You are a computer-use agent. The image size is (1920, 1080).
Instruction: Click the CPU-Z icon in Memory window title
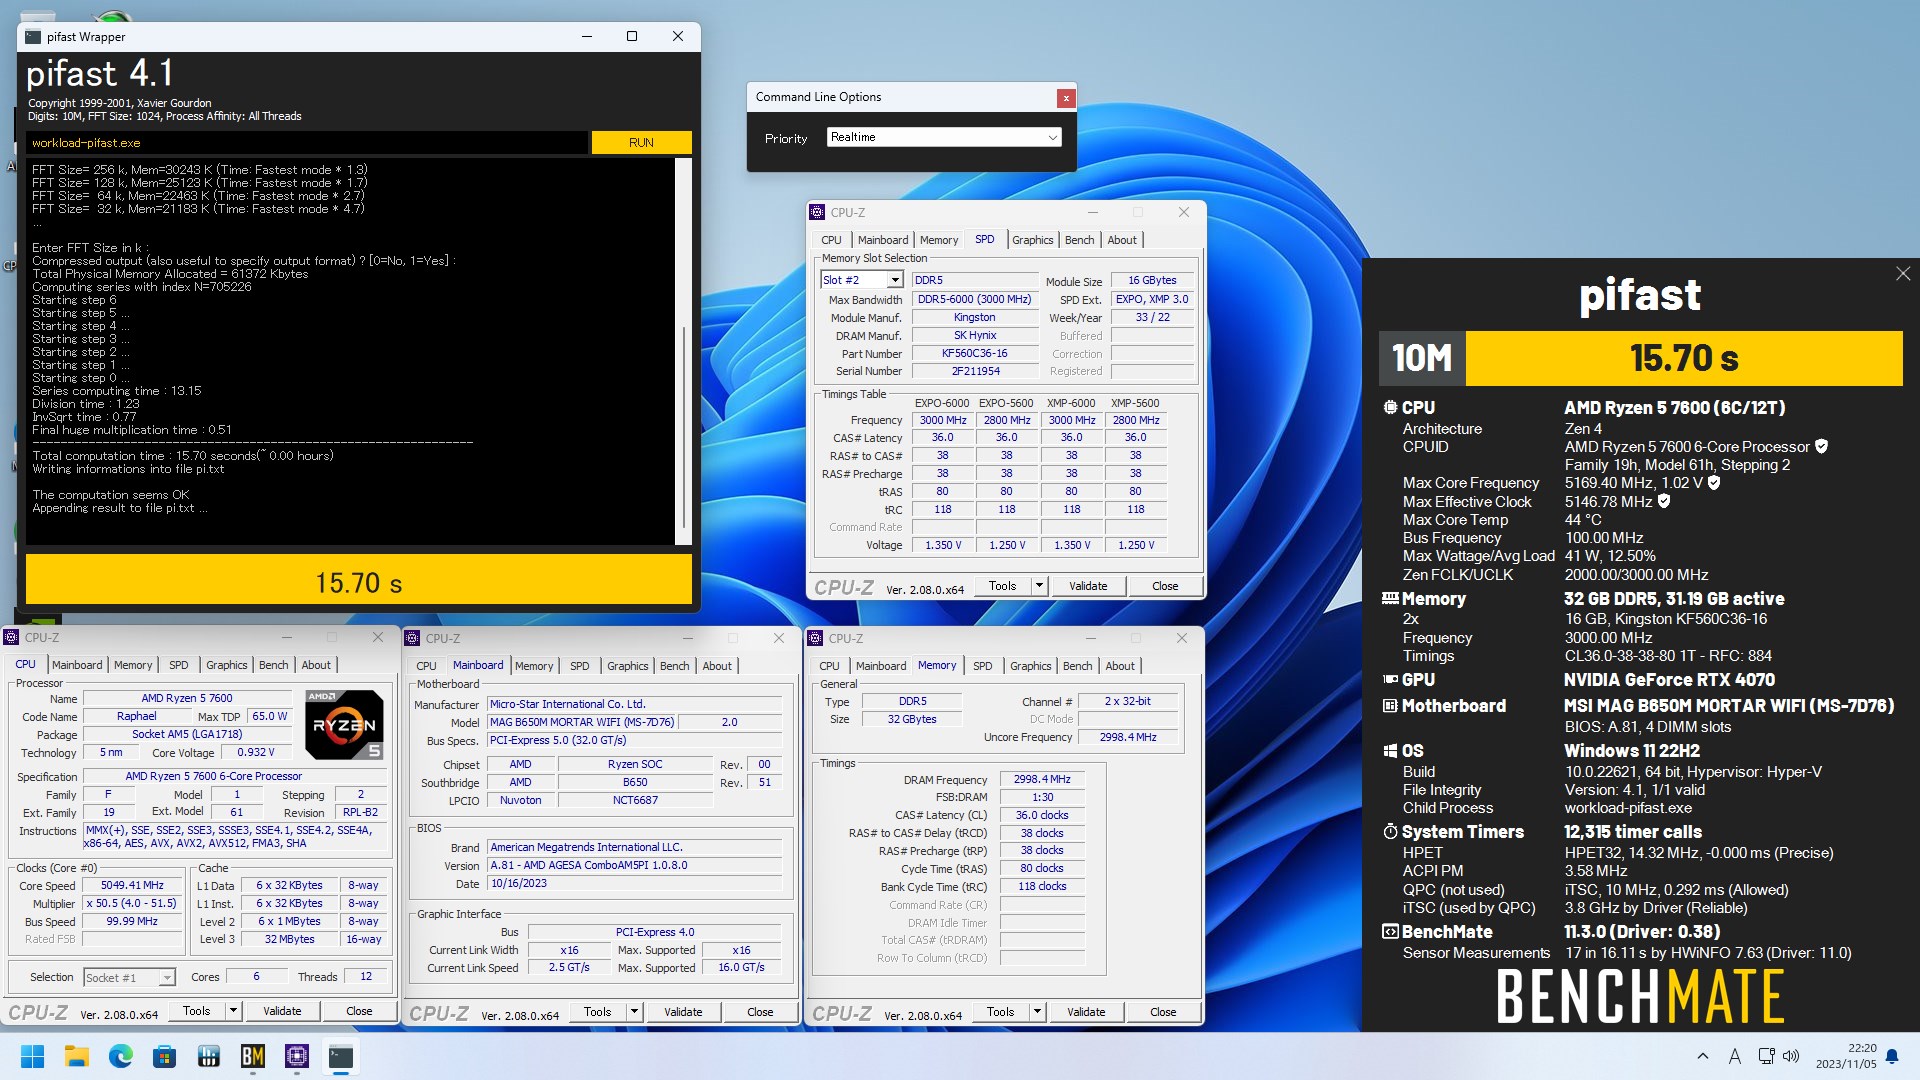[x=815, y=638]
